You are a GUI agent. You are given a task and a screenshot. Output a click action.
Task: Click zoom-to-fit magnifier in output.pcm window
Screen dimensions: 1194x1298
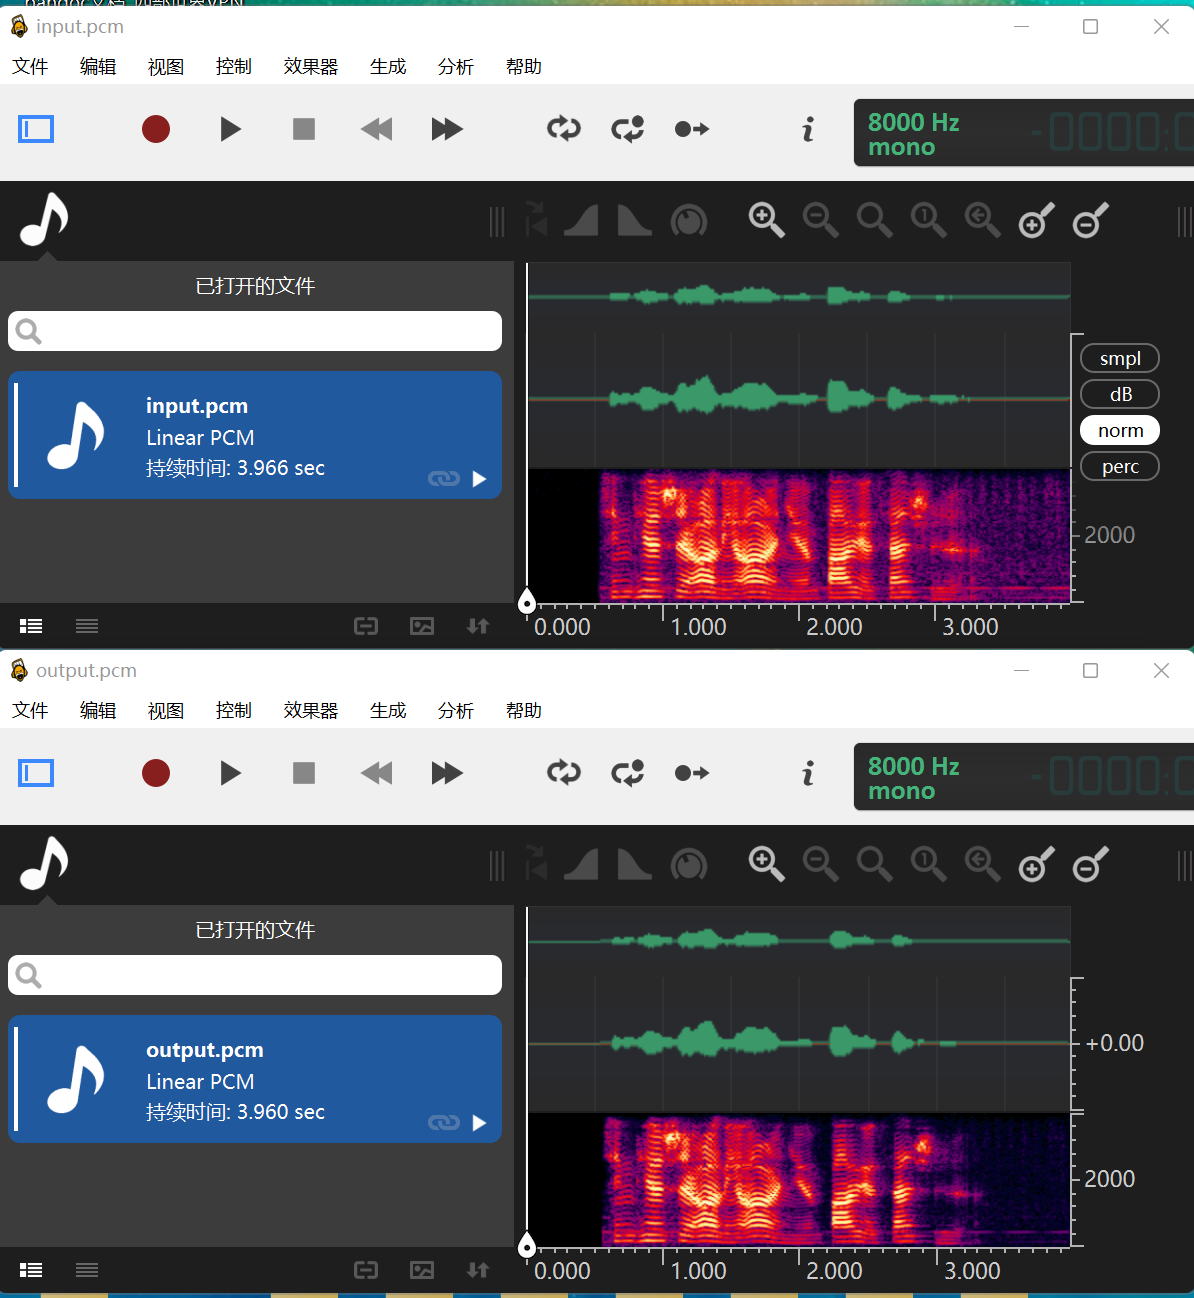coord(875,864)
